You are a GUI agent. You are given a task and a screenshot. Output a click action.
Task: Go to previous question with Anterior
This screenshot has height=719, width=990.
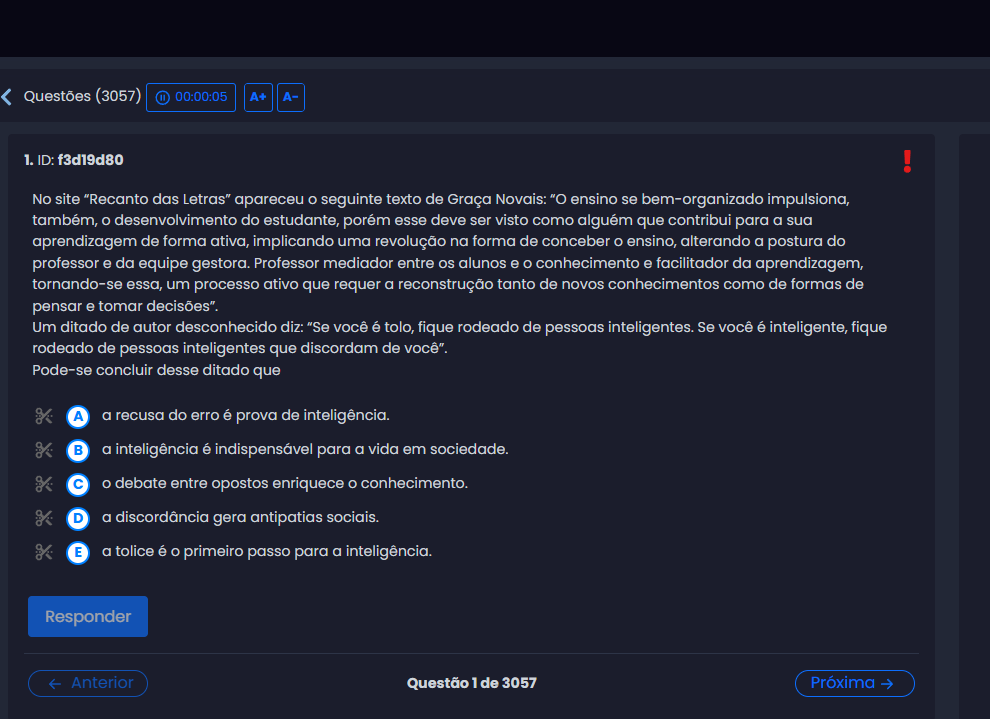[x=88, y=684]
